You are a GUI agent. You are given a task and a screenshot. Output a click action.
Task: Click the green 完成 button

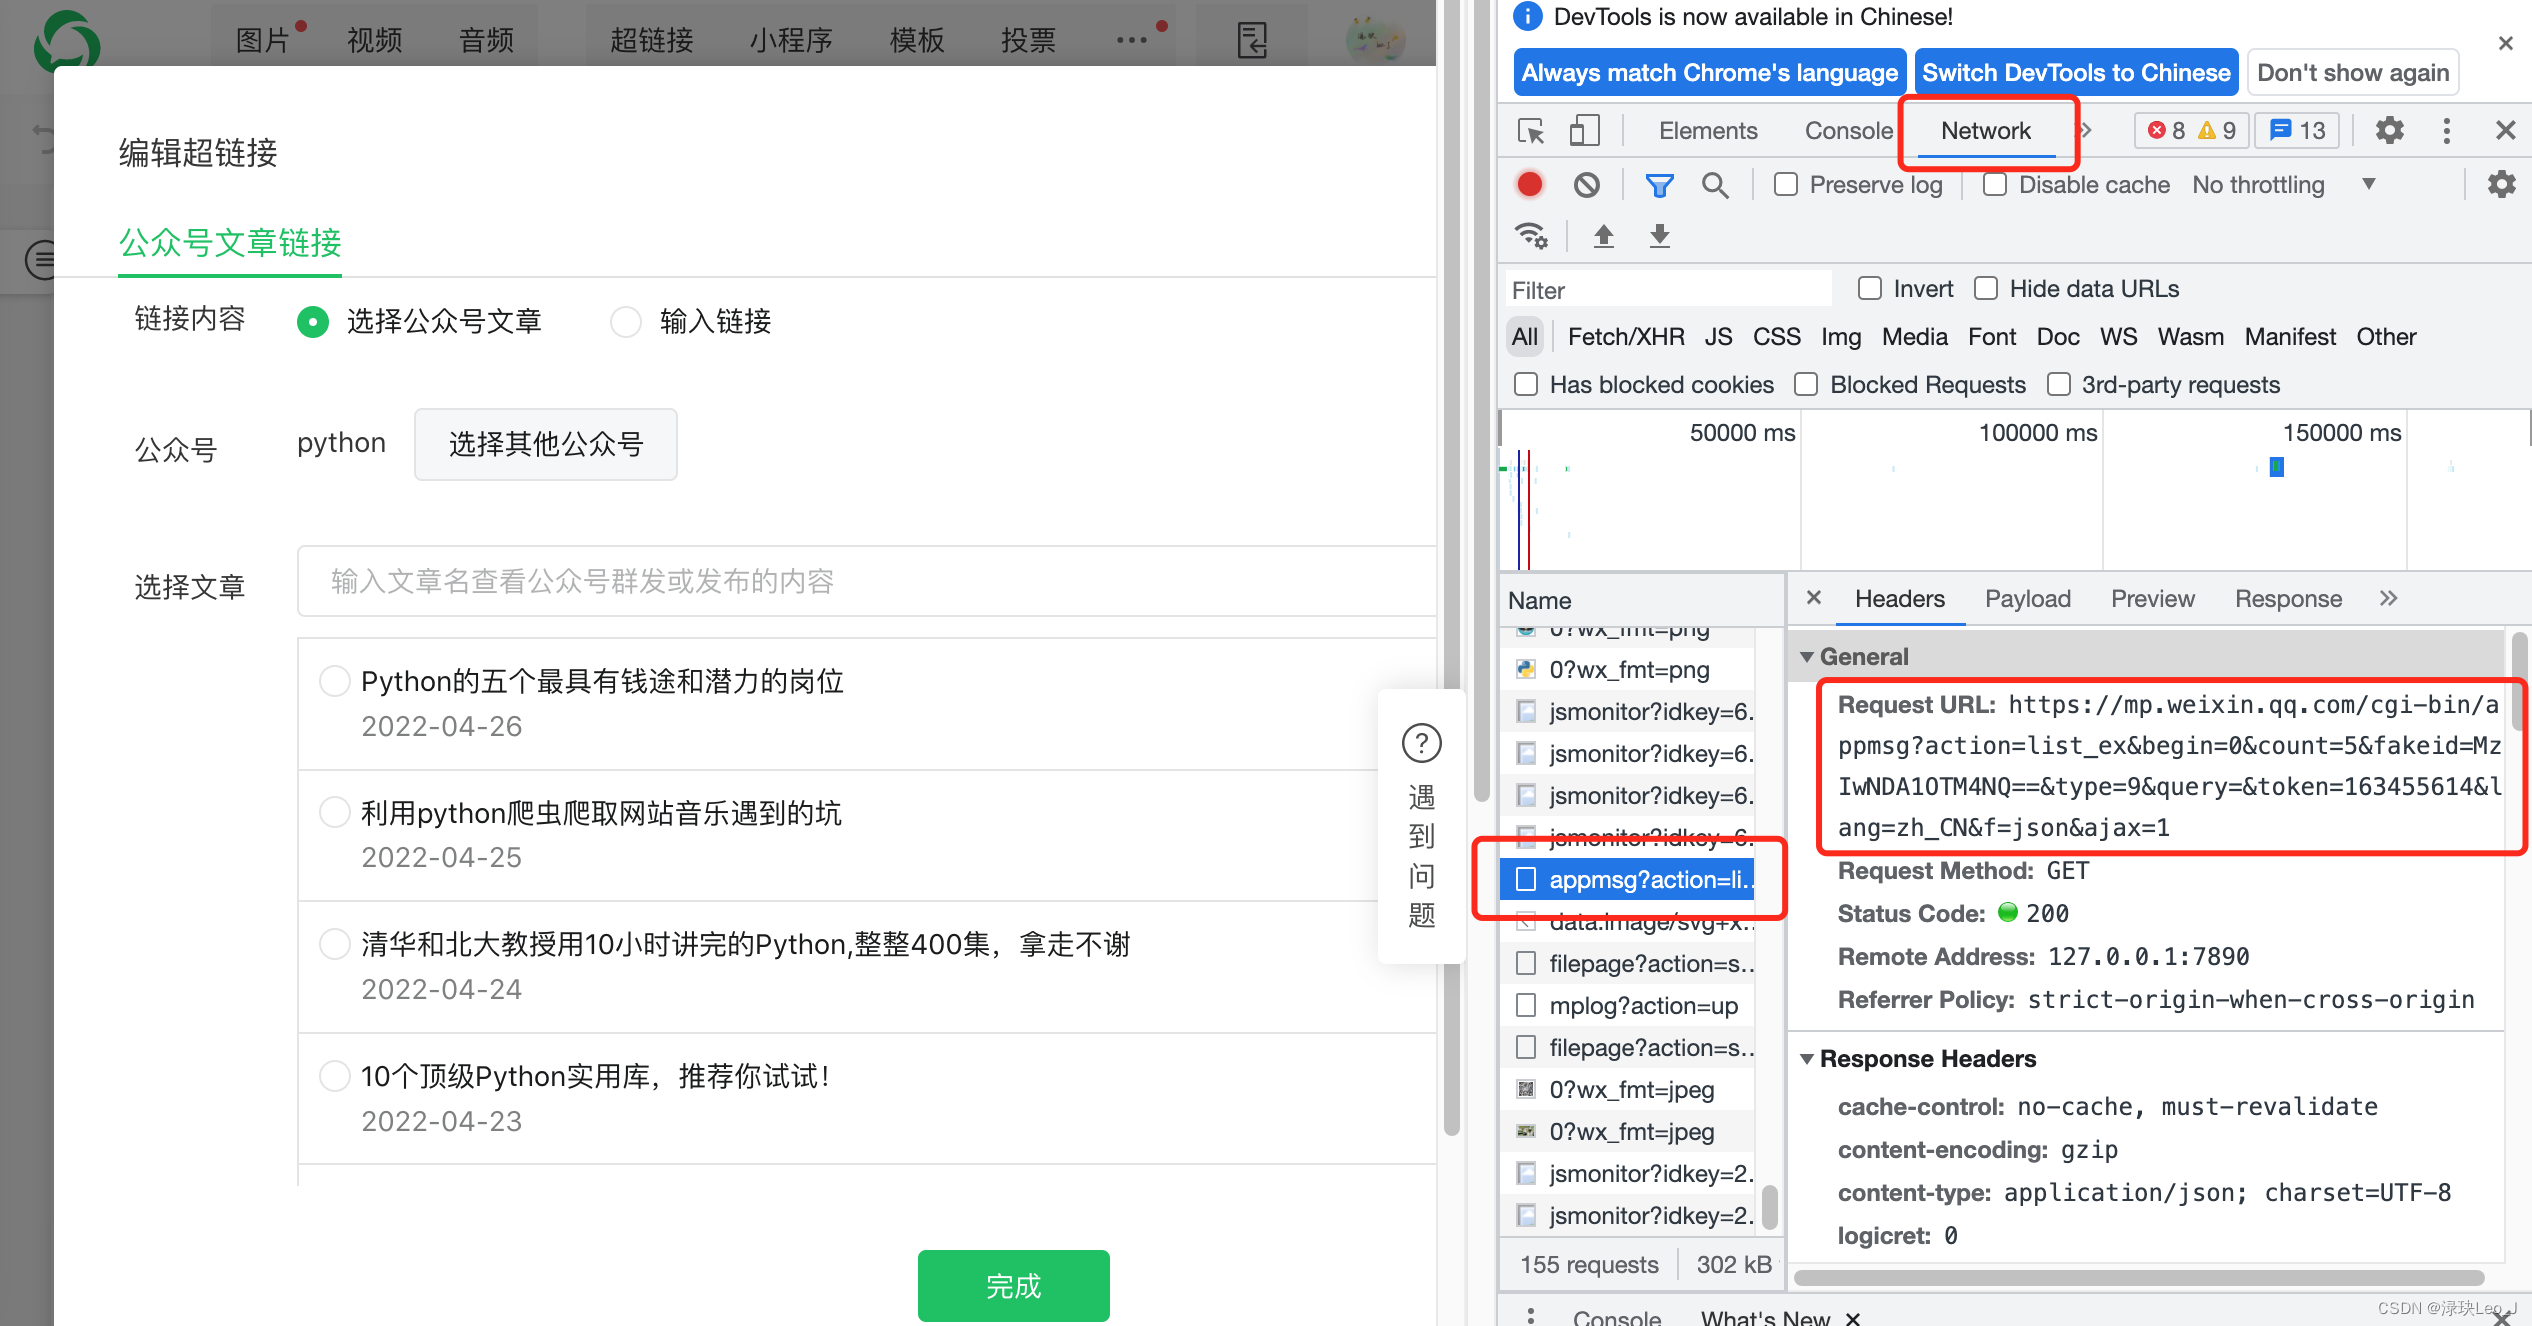pos(1013,1286)
